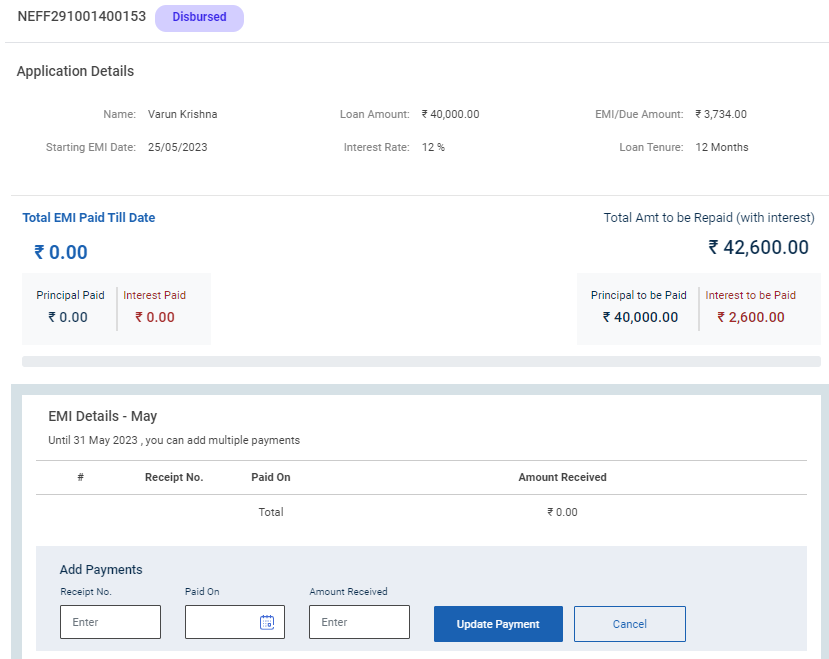
Task: Click the Receipt No. column header
Action: tap(174, 477)
